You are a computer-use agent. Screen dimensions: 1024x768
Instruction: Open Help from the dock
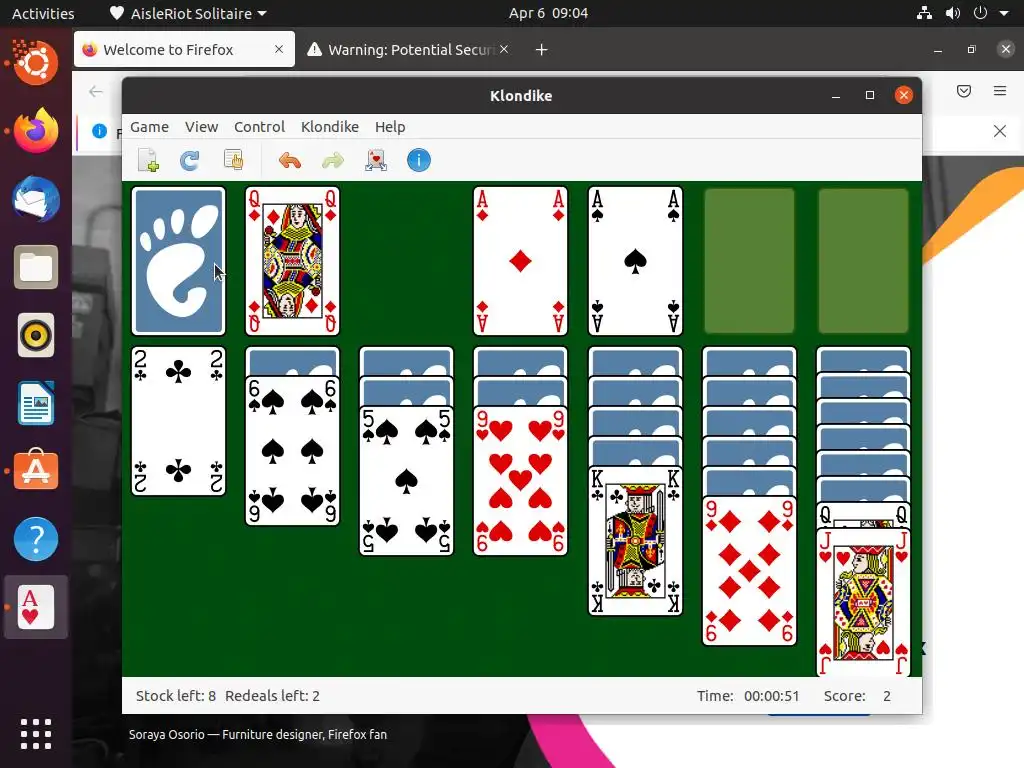click(x=36, y=539)
